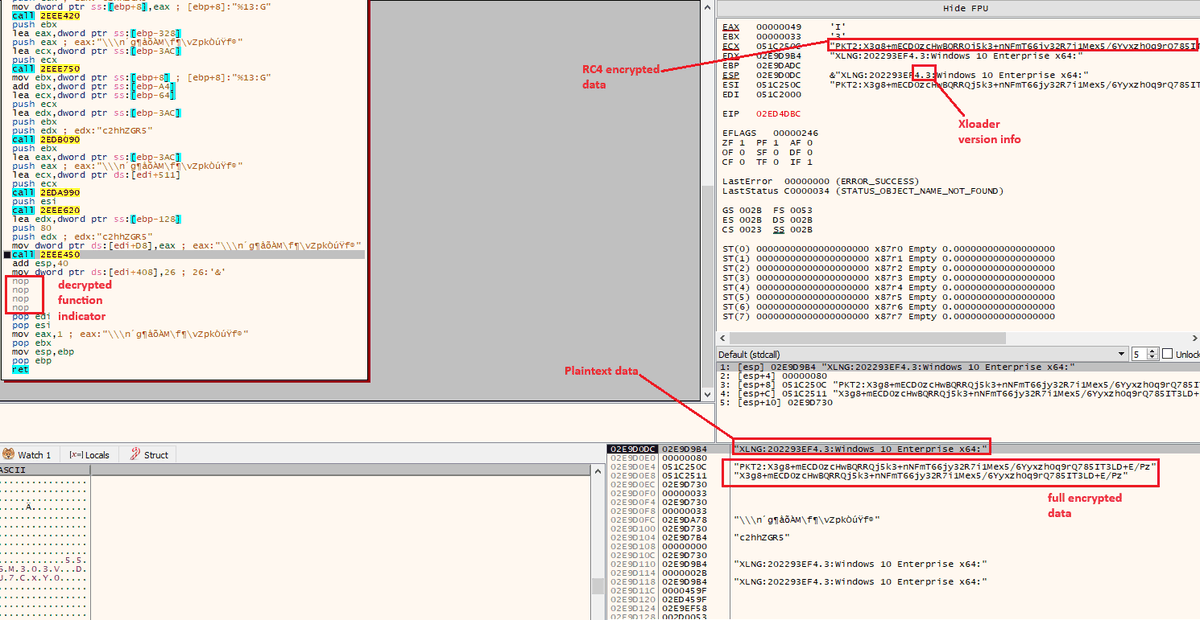1200x620 pixels.
Task: Click the PF flag in registers
Action: pyautogui.click(x=768, y=142)
